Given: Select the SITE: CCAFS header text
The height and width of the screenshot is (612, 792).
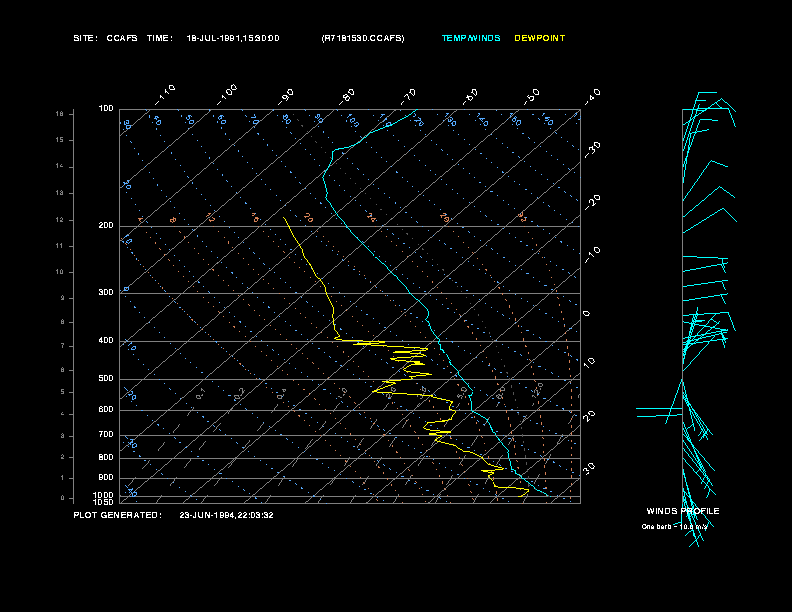Looking at the screenshot, I should [105, 38].
